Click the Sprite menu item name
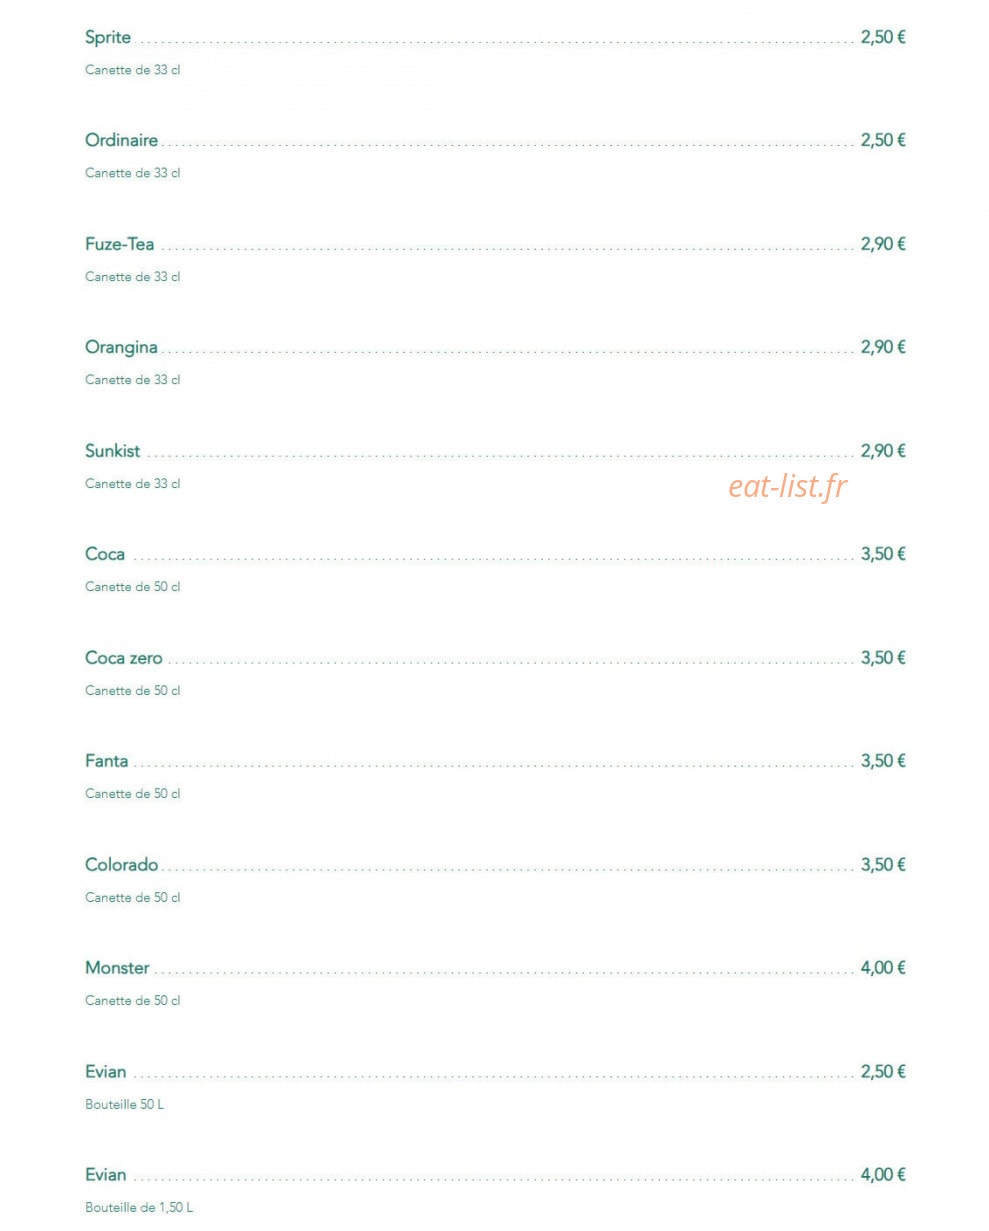Image resolution: width=989 pixels, height=1231 pixels. (108, 38)
